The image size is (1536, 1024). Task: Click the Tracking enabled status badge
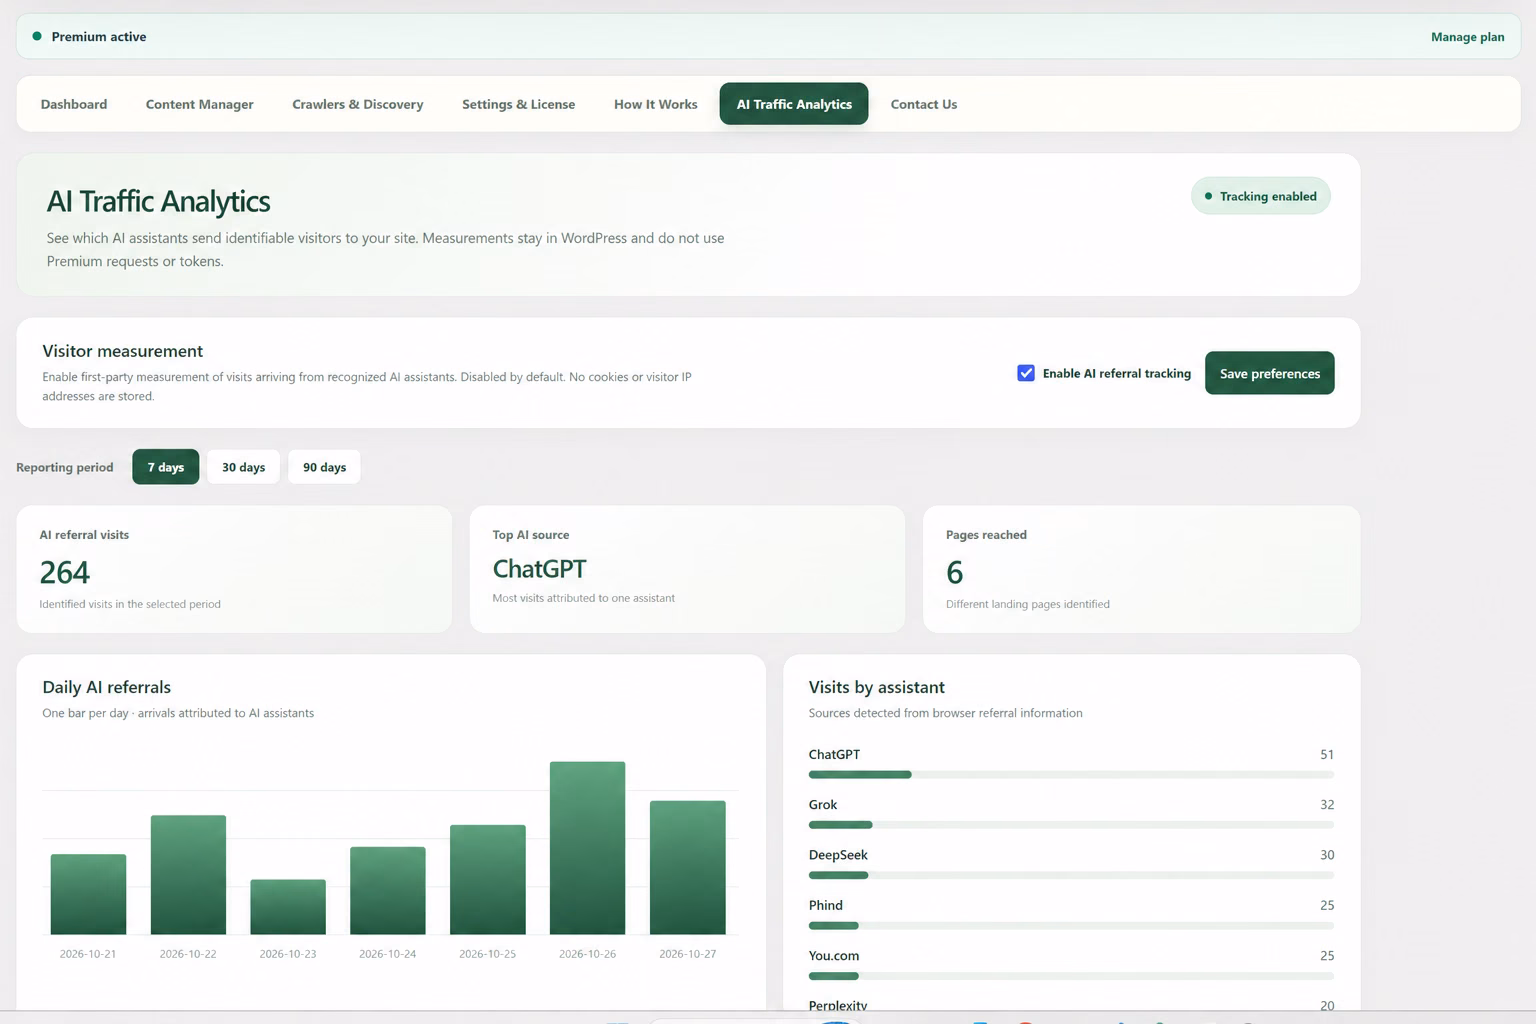tap(1260, 196)
